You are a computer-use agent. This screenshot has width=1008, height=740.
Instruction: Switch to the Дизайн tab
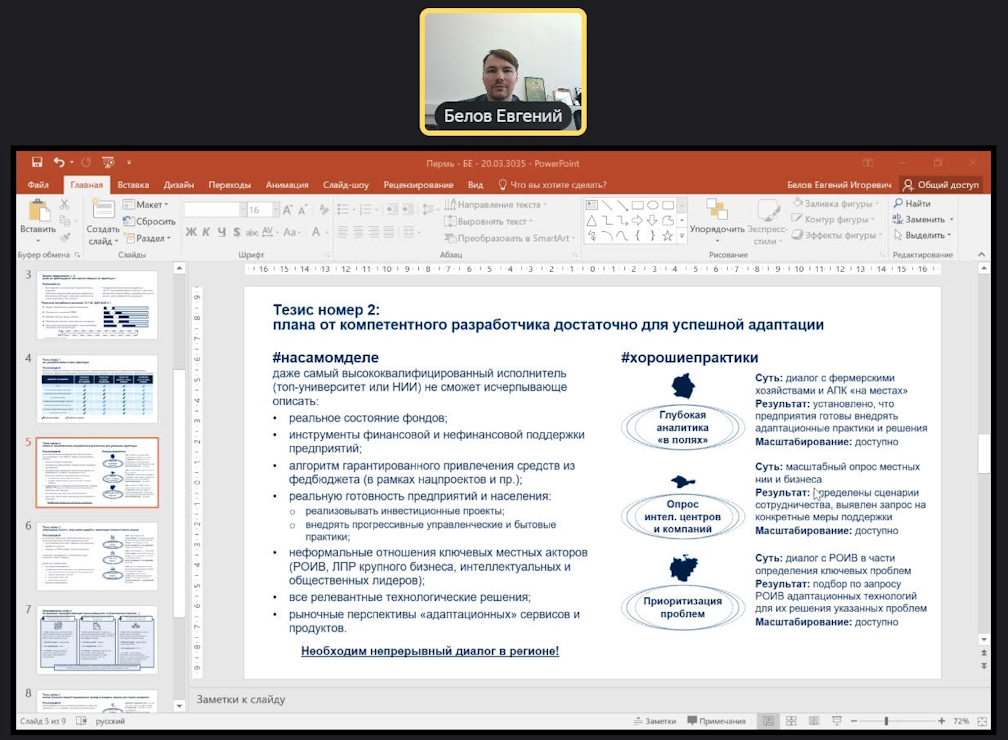(179, 185)
